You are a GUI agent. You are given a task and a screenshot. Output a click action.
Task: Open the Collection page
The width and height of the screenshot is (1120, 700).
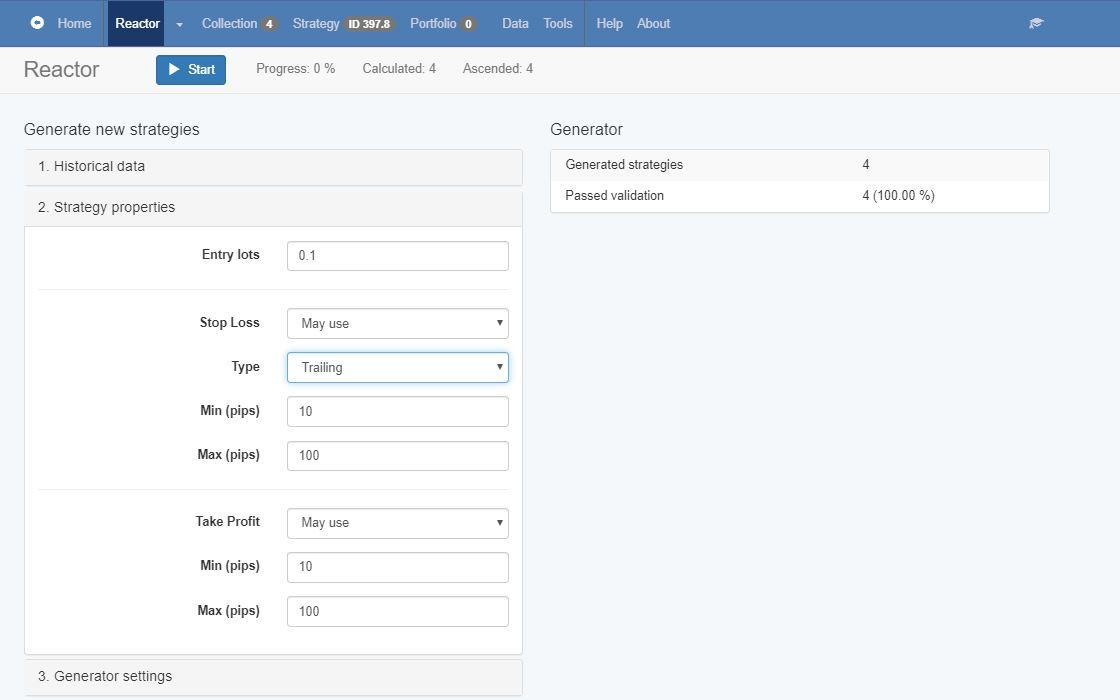coord(239,24)
